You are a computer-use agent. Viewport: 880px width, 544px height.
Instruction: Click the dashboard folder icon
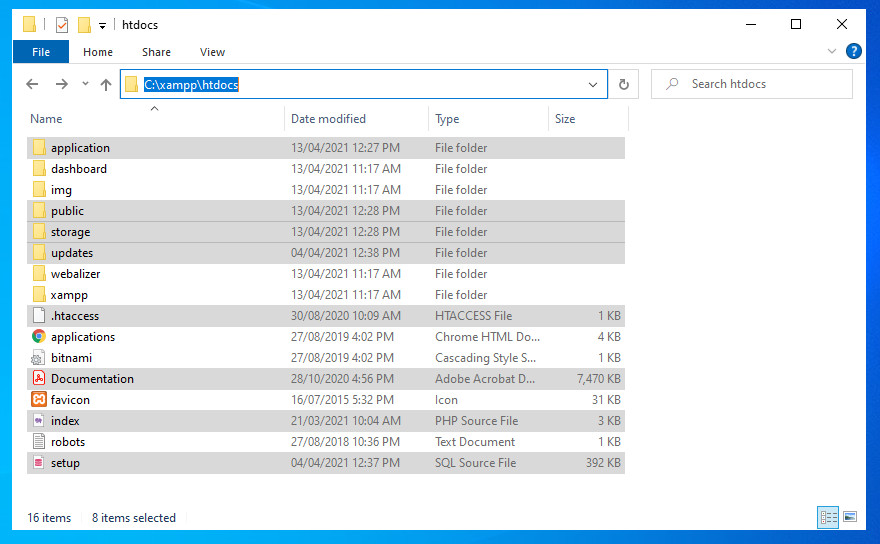pyautogui.click(x=39, y=168)
